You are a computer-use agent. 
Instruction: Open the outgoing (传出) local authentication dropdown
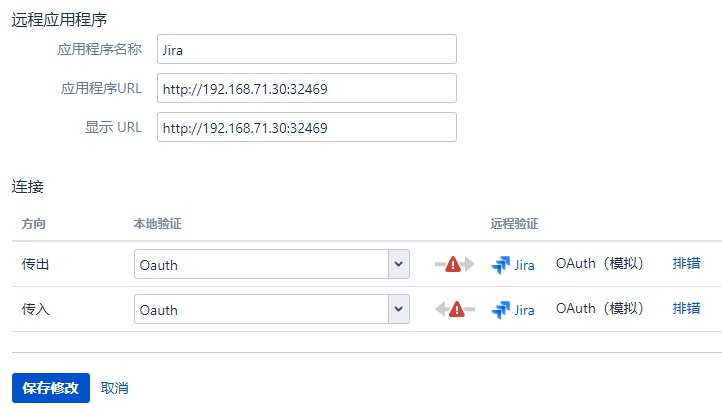[261, 265]
